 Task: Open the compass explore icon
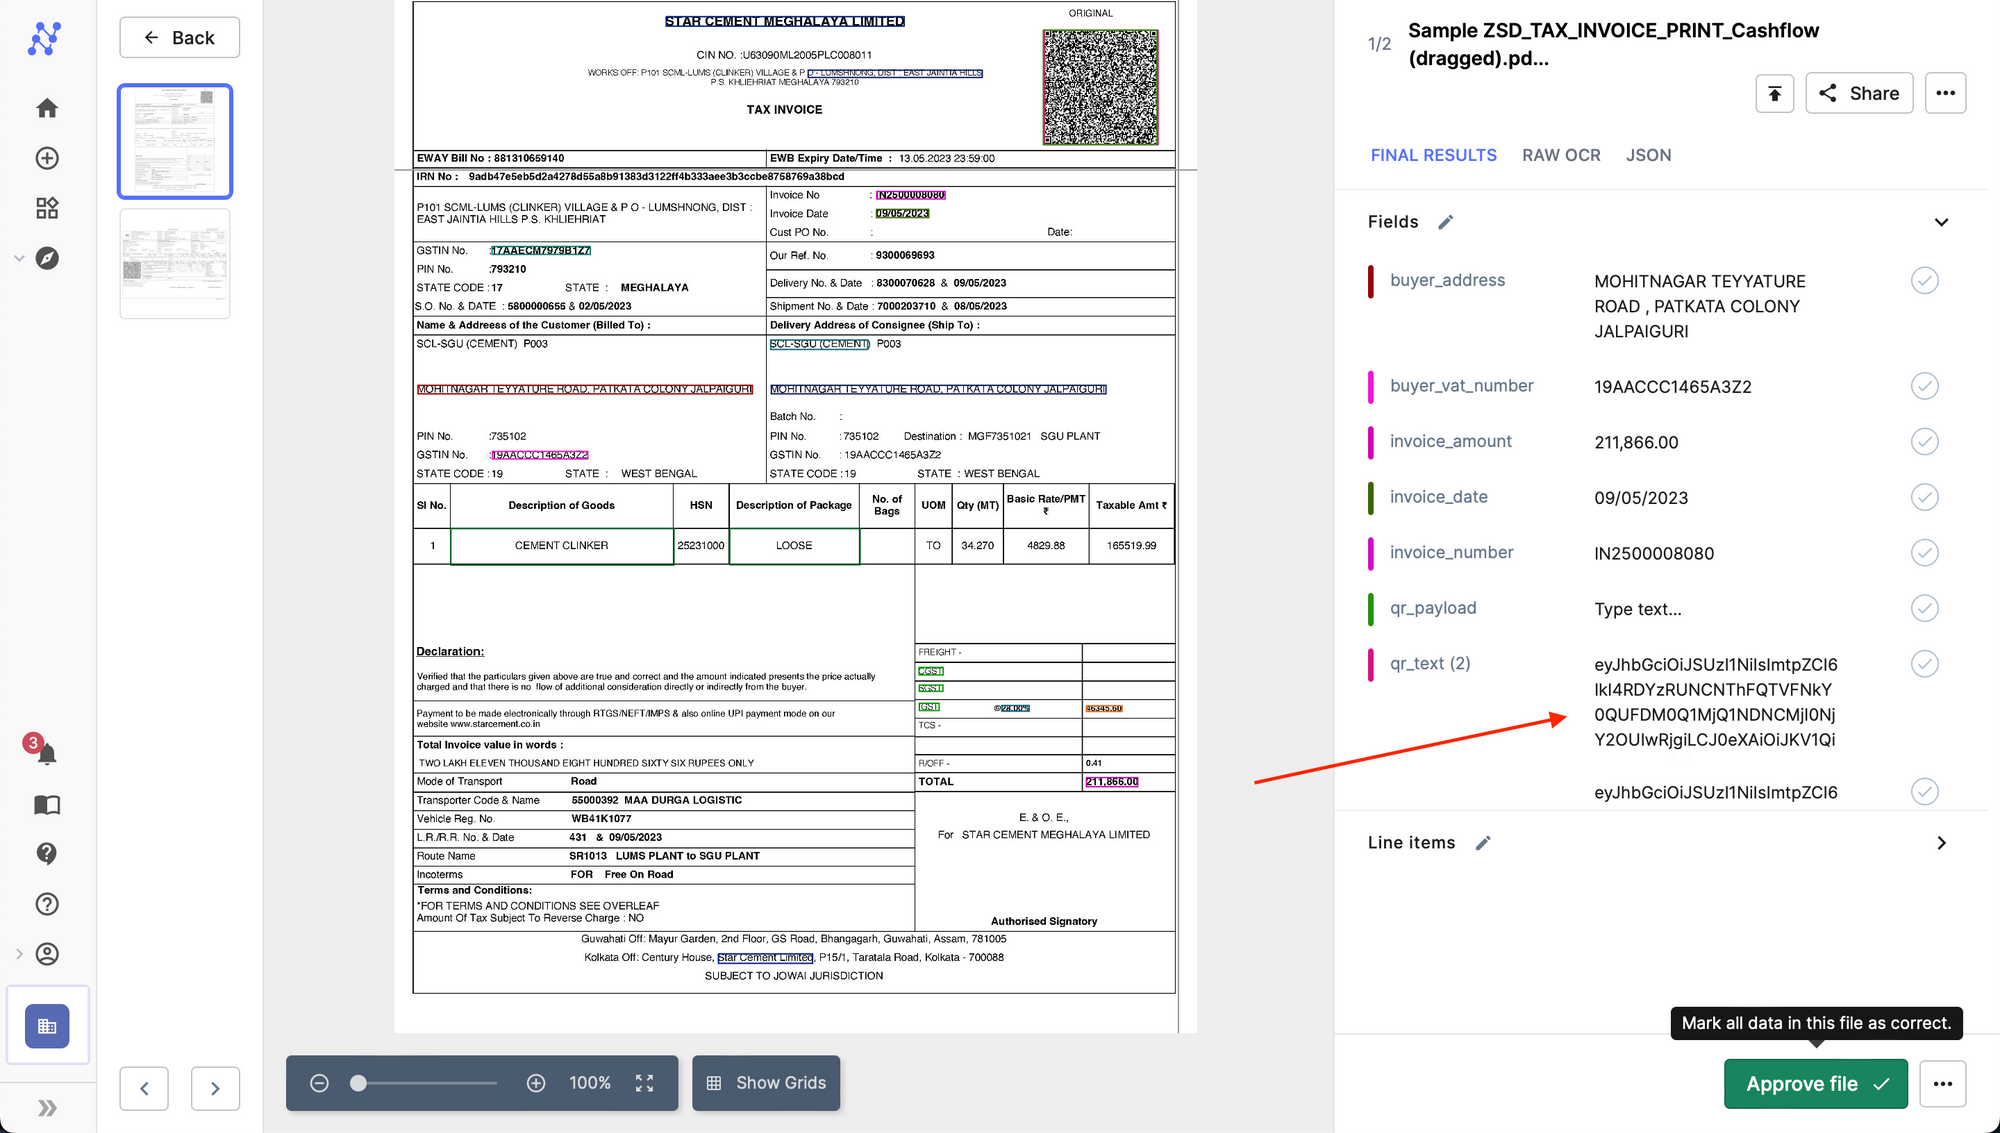click(47, 258)
